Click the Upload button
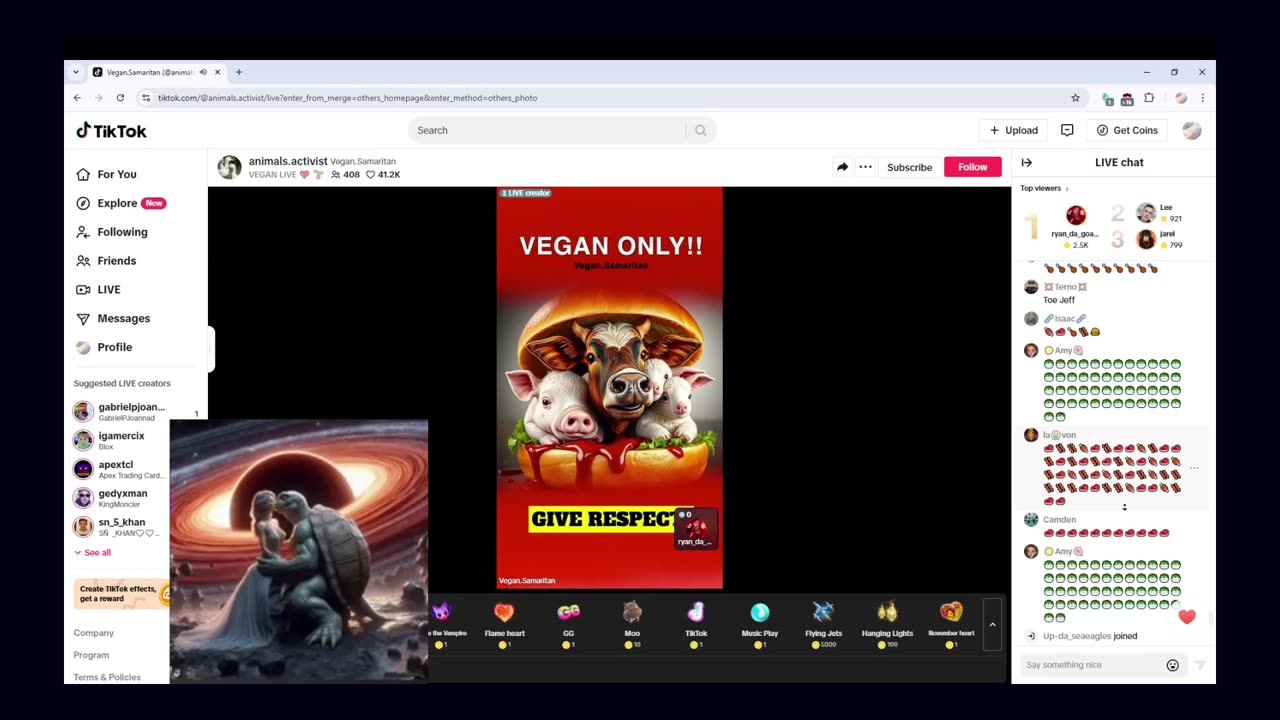 (1013, 130)
